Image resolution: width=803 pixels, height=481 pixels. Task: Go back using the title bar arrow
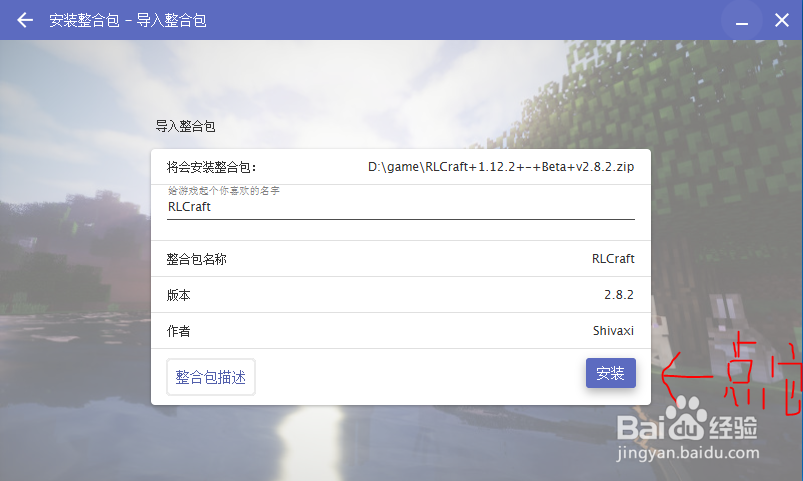pos(25,20)
